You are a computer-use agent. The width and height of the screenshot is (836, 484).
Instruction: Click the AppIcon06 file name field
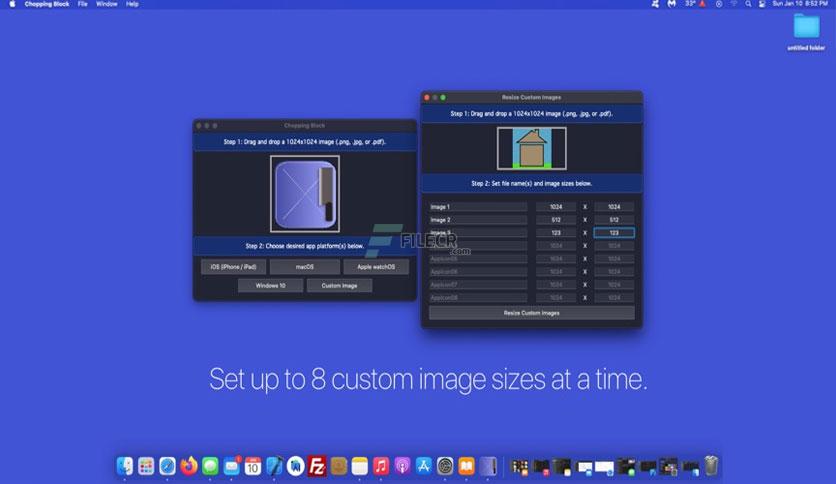click(x=478, y=272)
